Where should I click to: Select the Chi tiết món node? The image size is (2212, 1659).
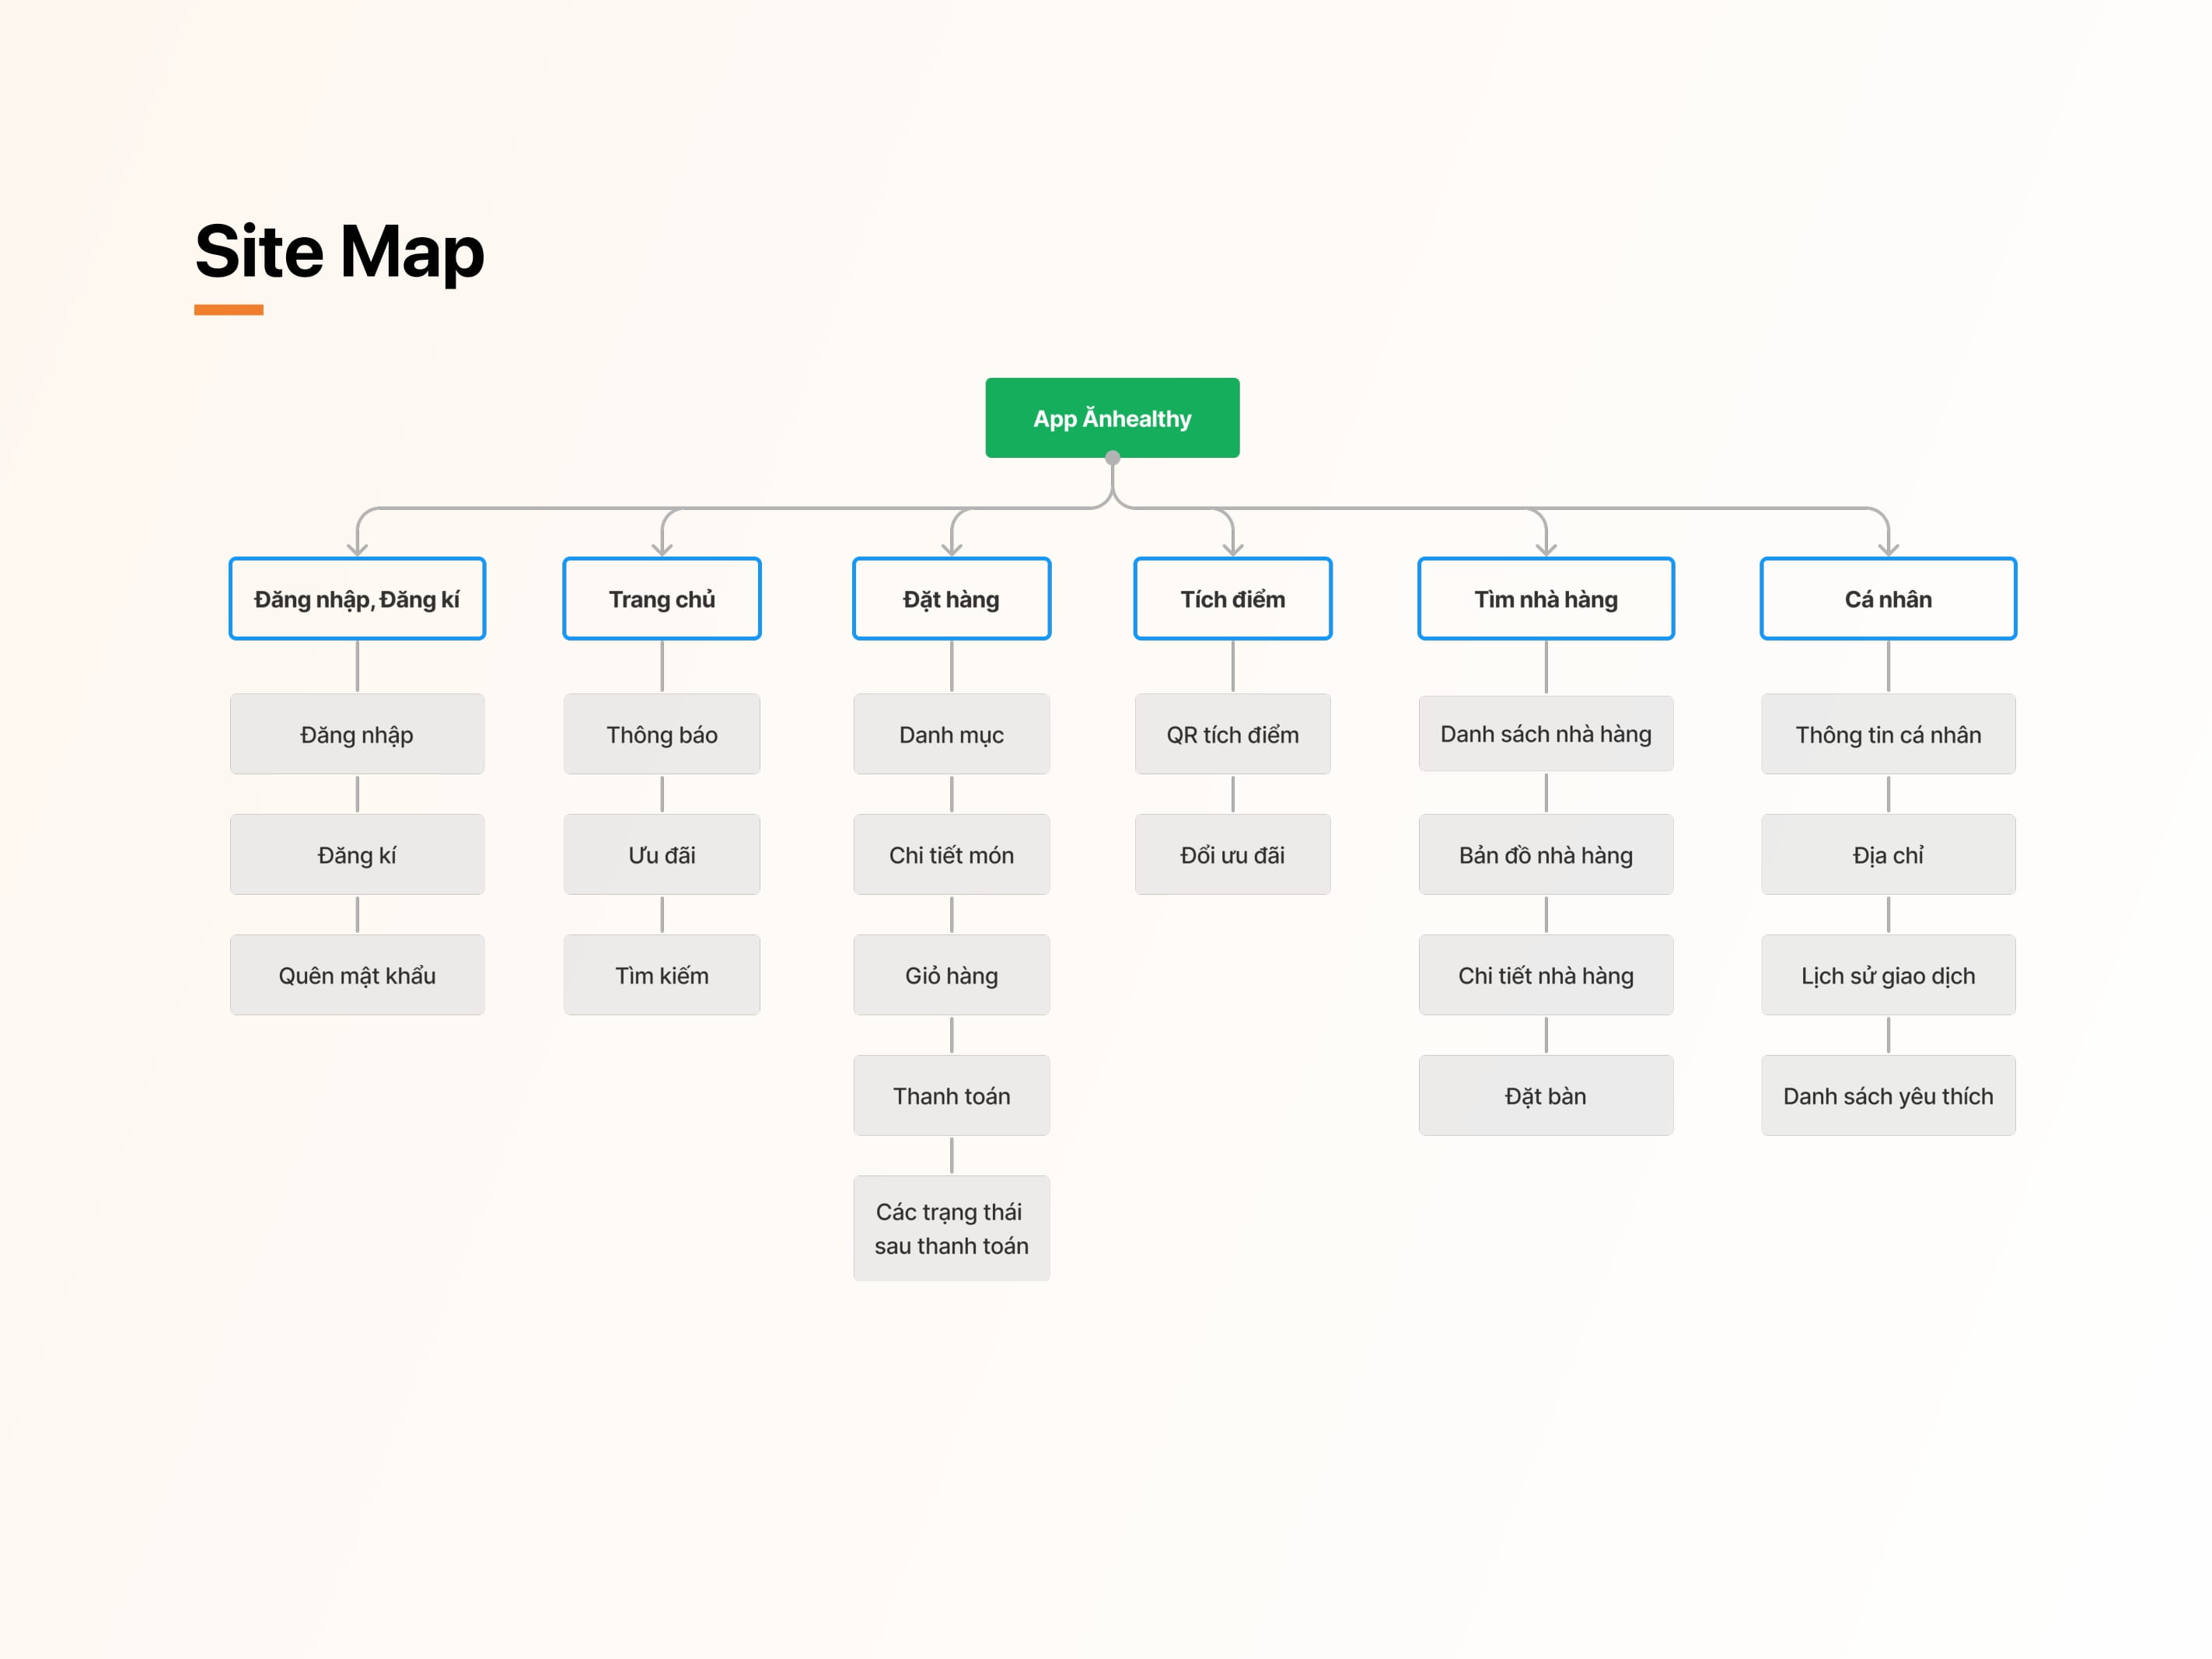[951, 854]
